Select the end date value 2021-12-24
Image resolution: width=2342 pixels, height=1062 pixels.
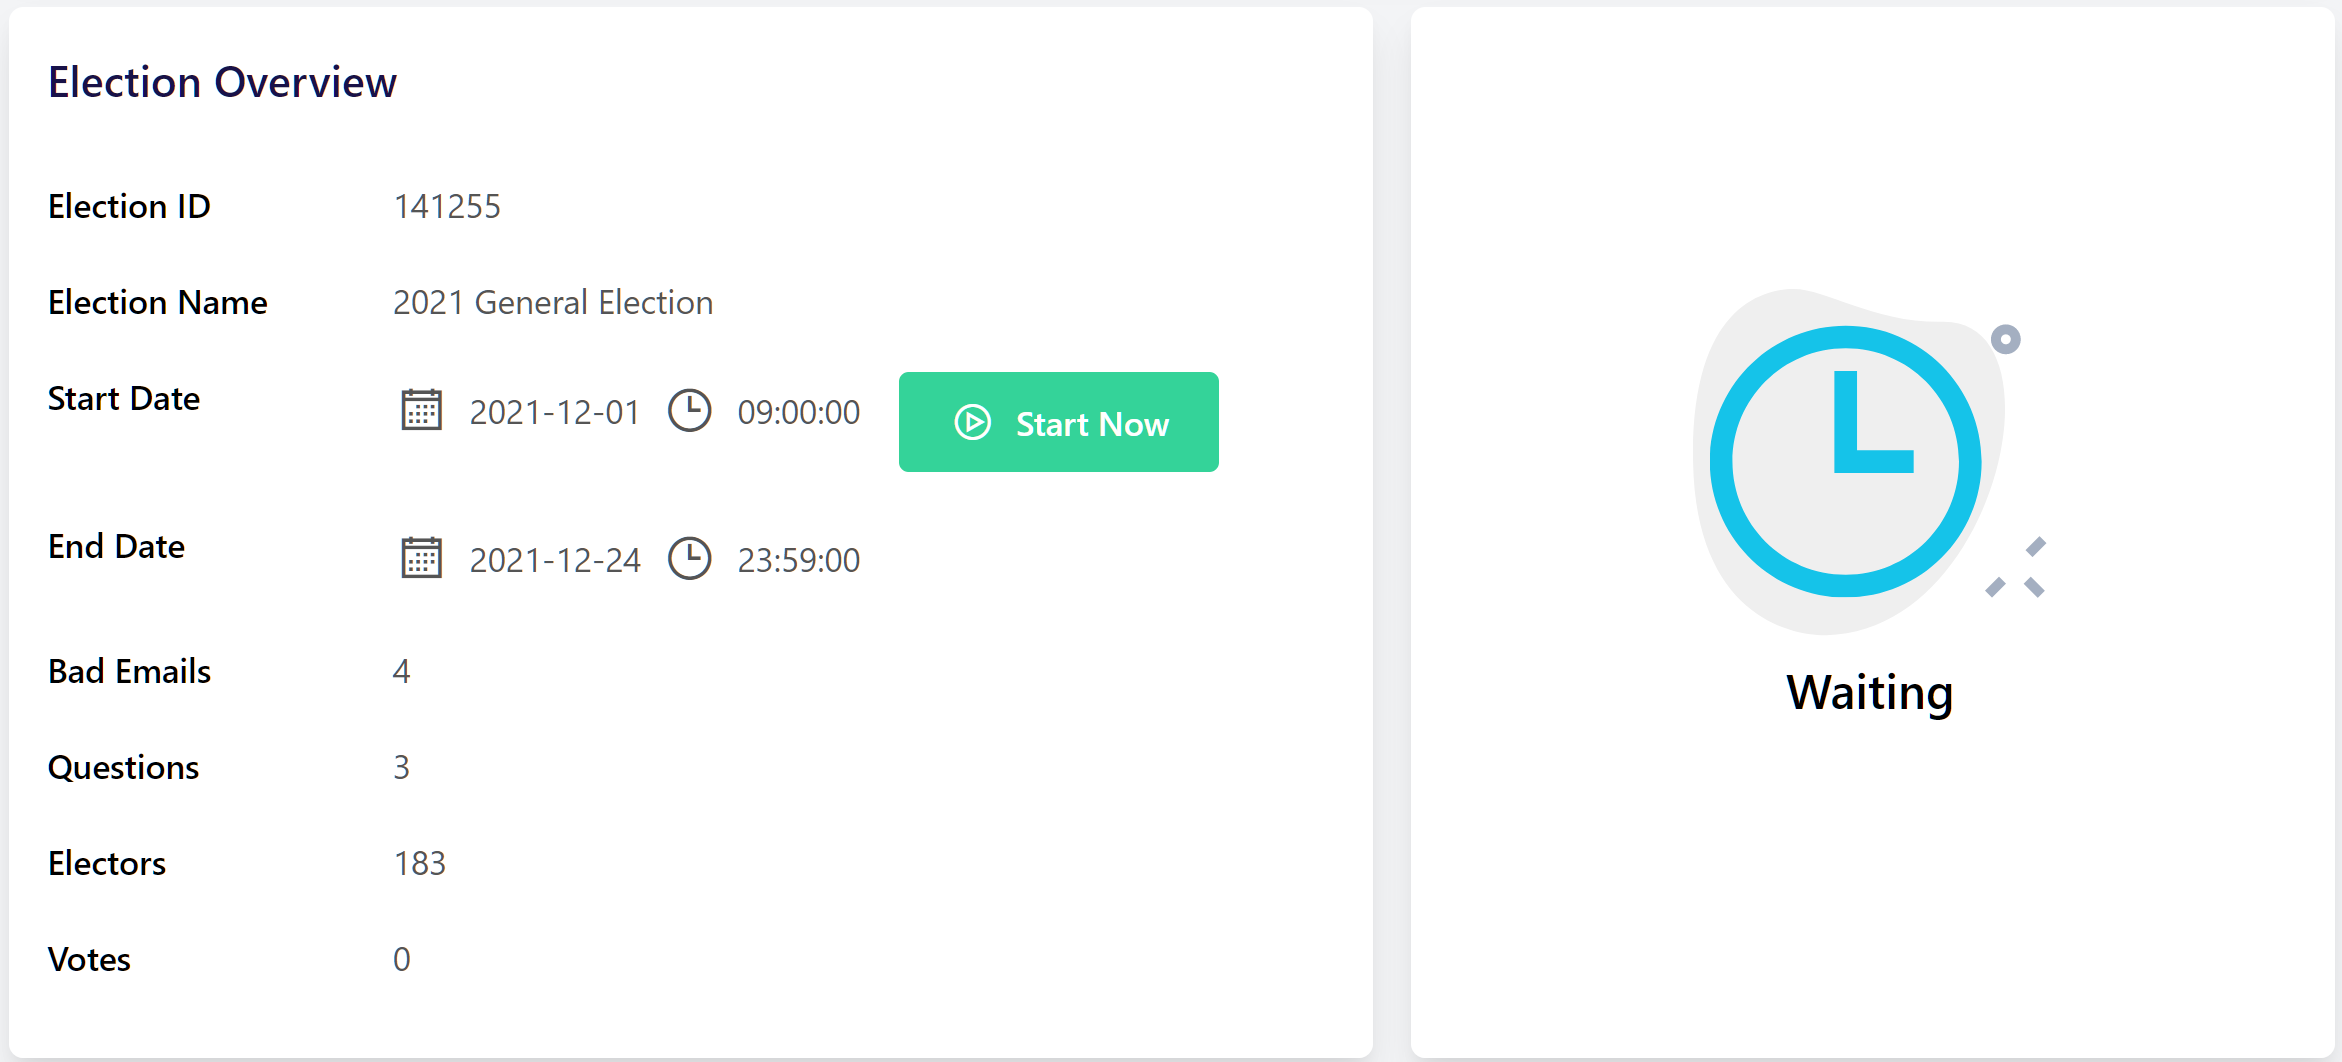click(554, 559)
